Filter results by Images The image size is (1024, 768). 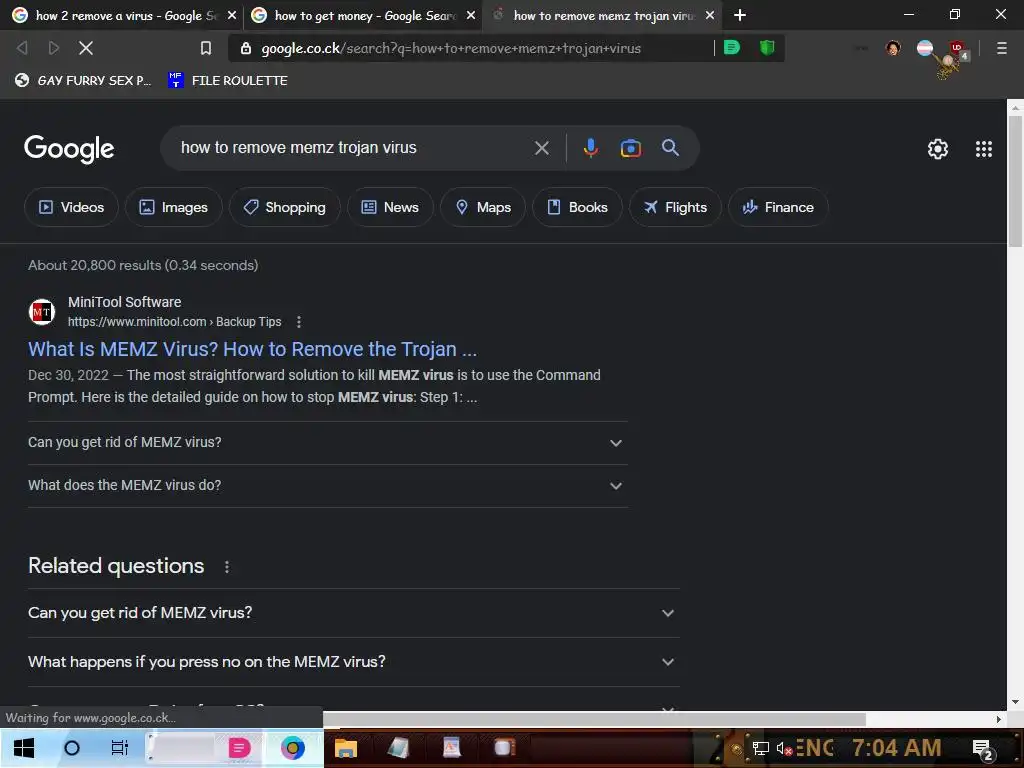coord(174,207)
